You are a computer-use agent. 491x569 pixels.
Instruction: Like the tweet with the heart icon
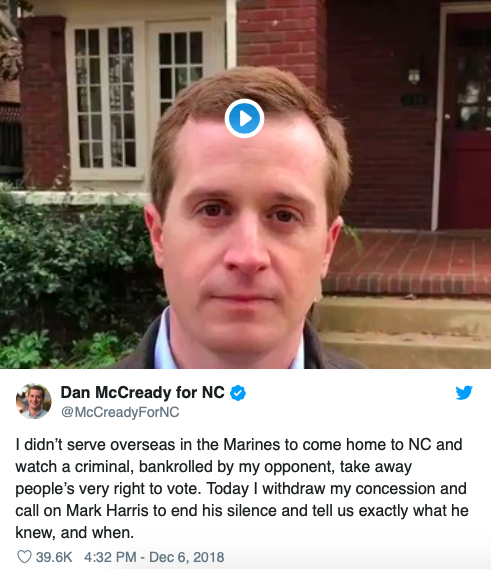(x=24, y=557)
